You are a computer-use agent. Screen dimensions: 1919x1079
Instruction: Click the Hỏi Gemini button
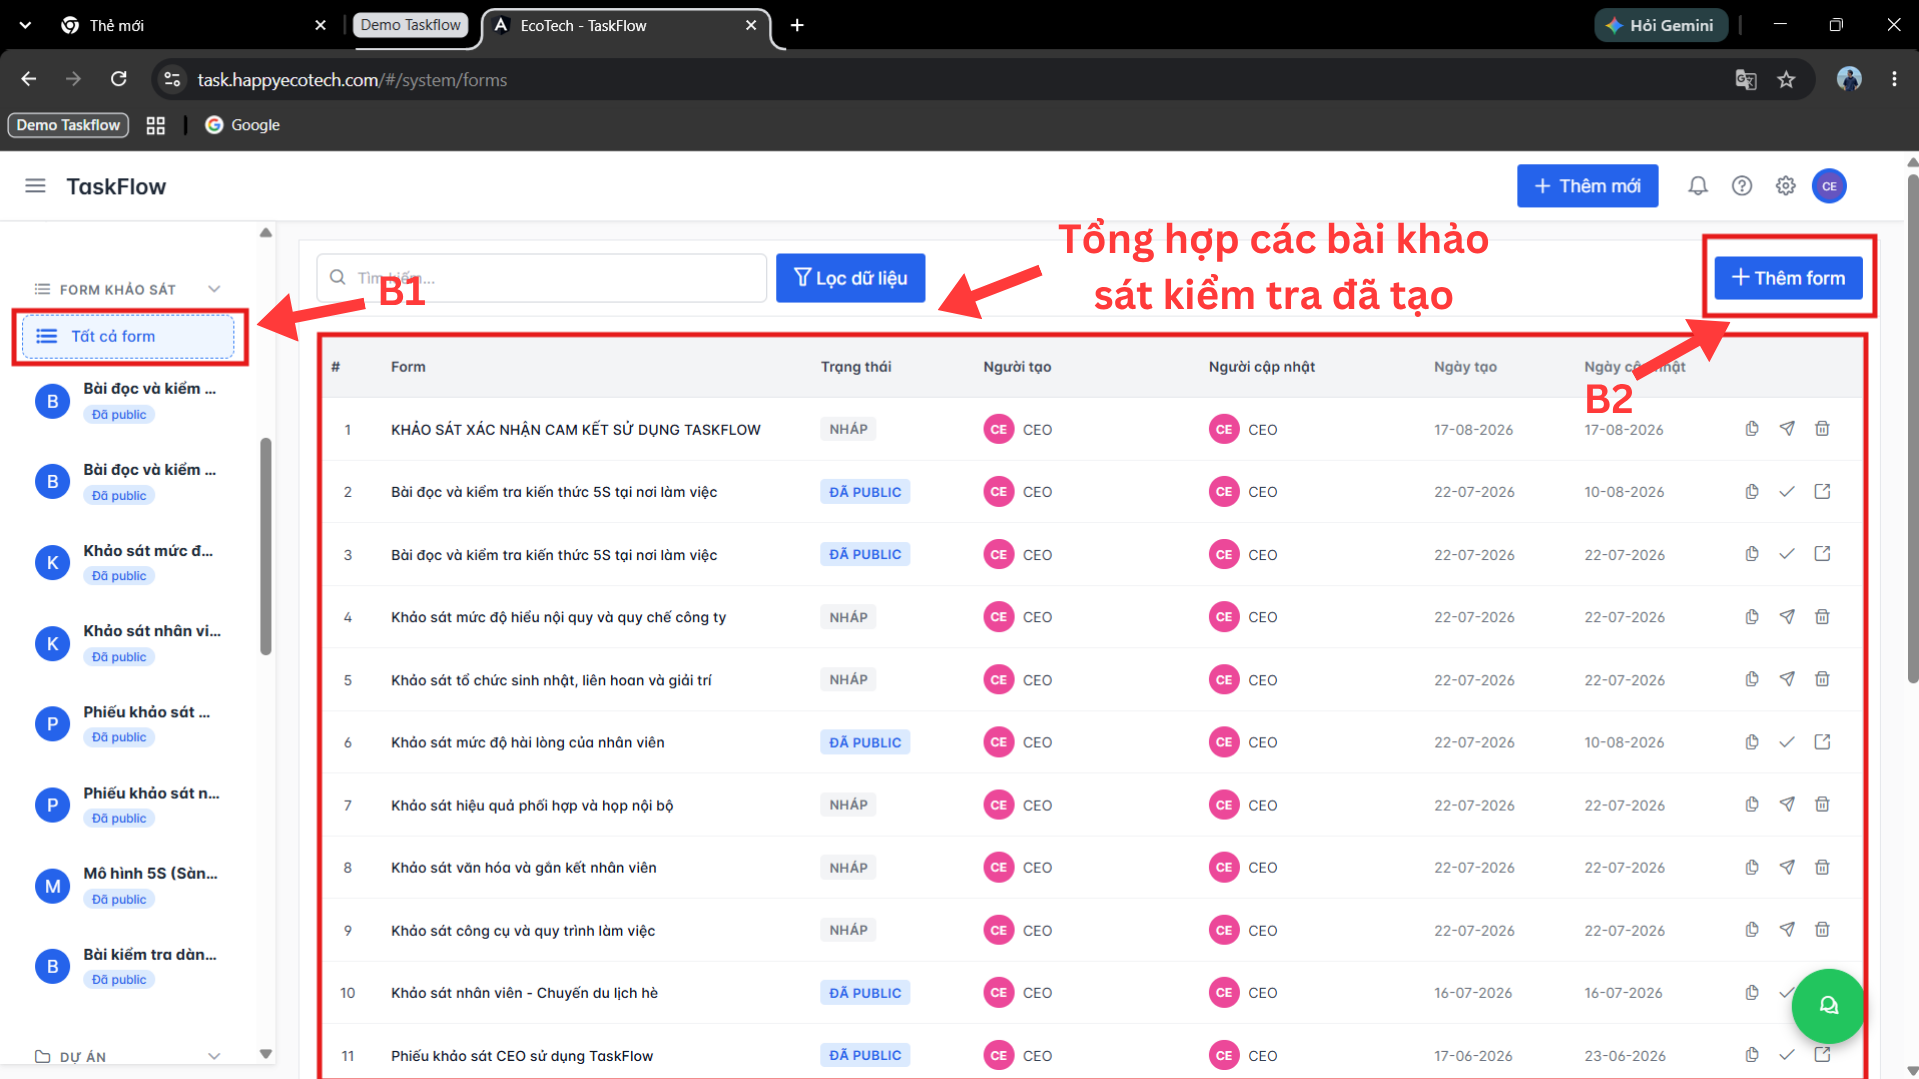tap(1660, 25)
